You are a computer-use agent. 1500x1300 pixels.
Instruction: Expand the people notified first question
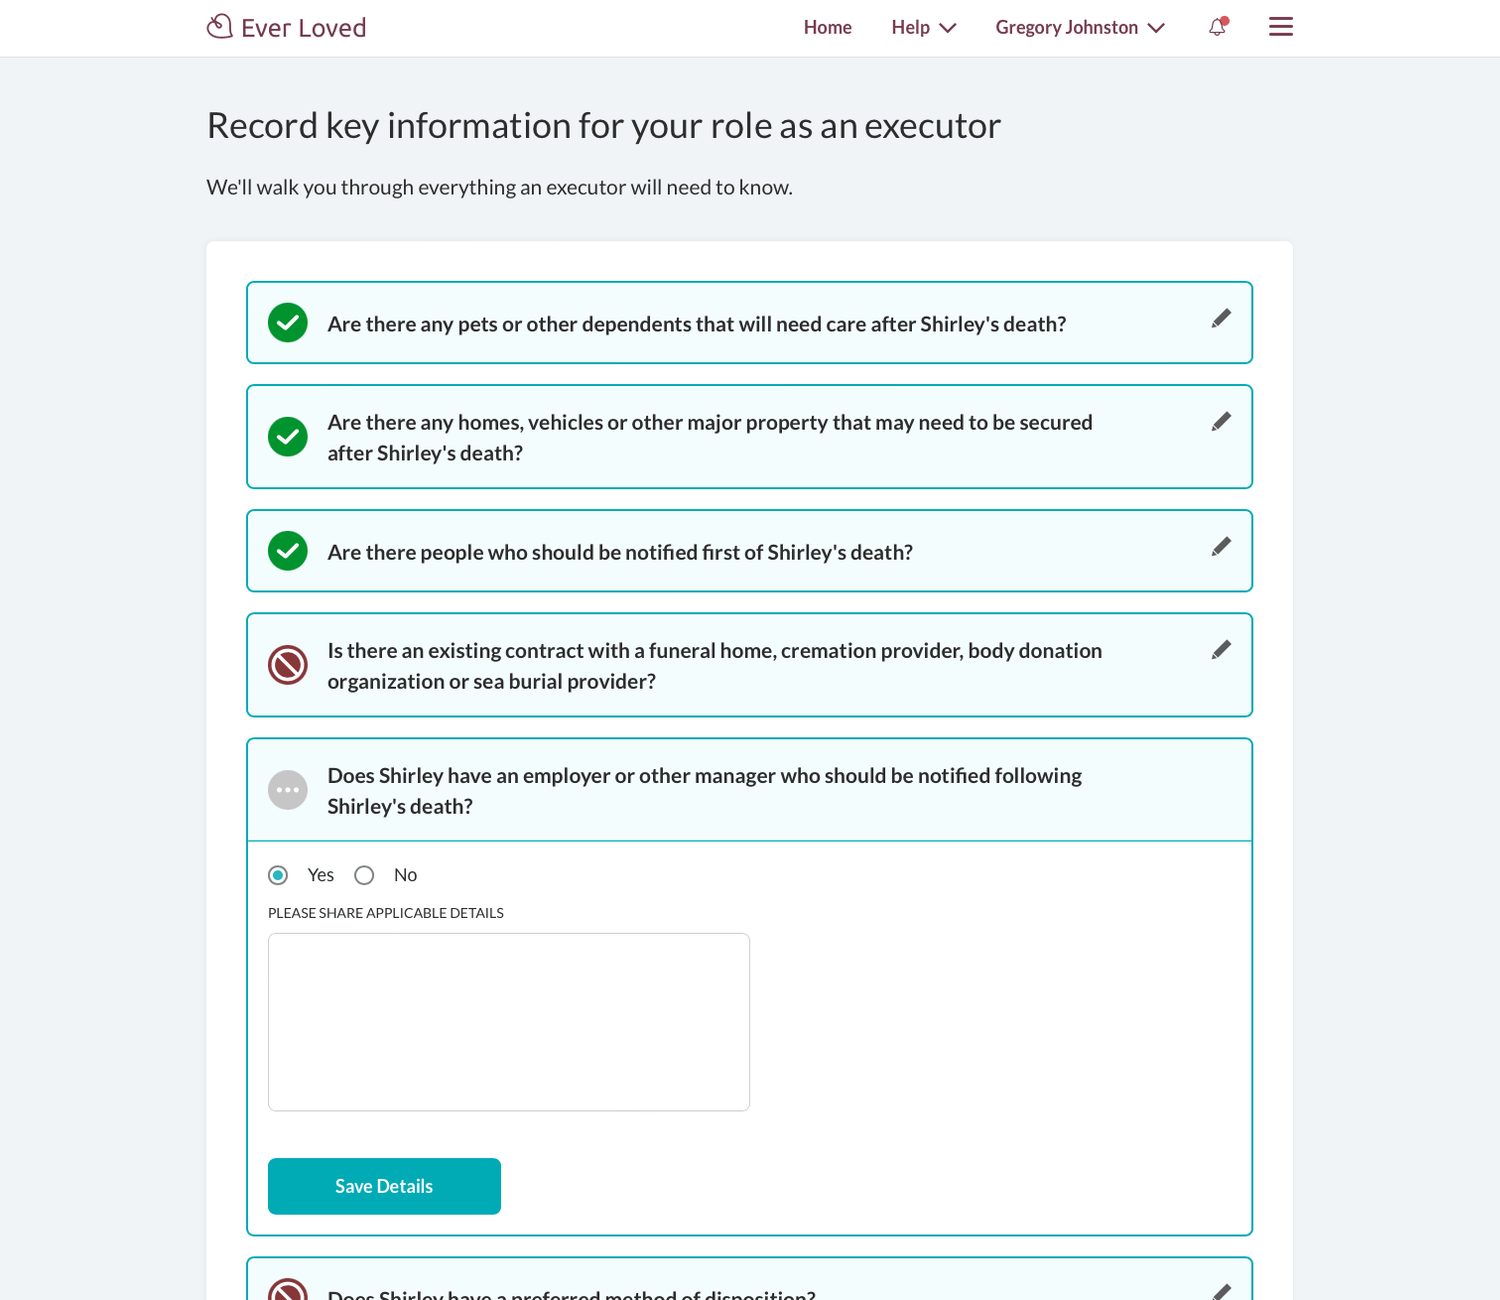tap(620, 552)
